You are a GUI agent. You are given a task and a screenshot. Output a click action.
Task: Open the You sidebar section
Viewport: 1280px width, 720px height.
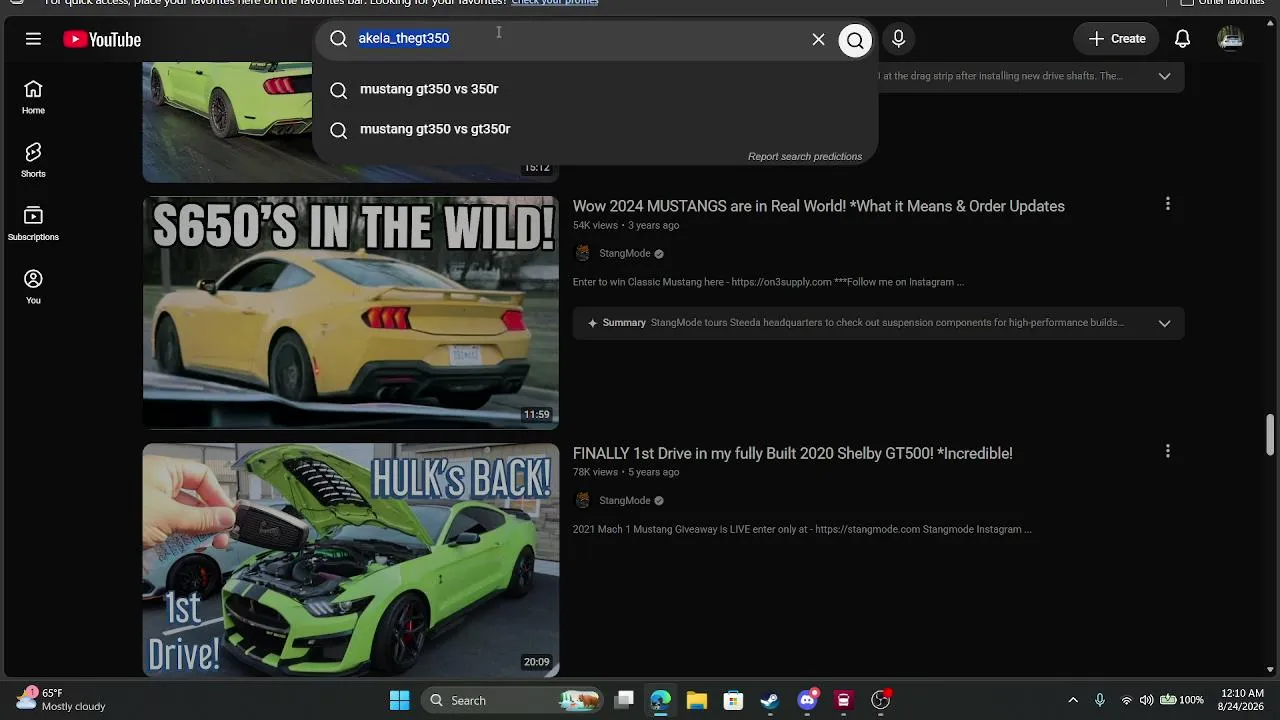33,287
